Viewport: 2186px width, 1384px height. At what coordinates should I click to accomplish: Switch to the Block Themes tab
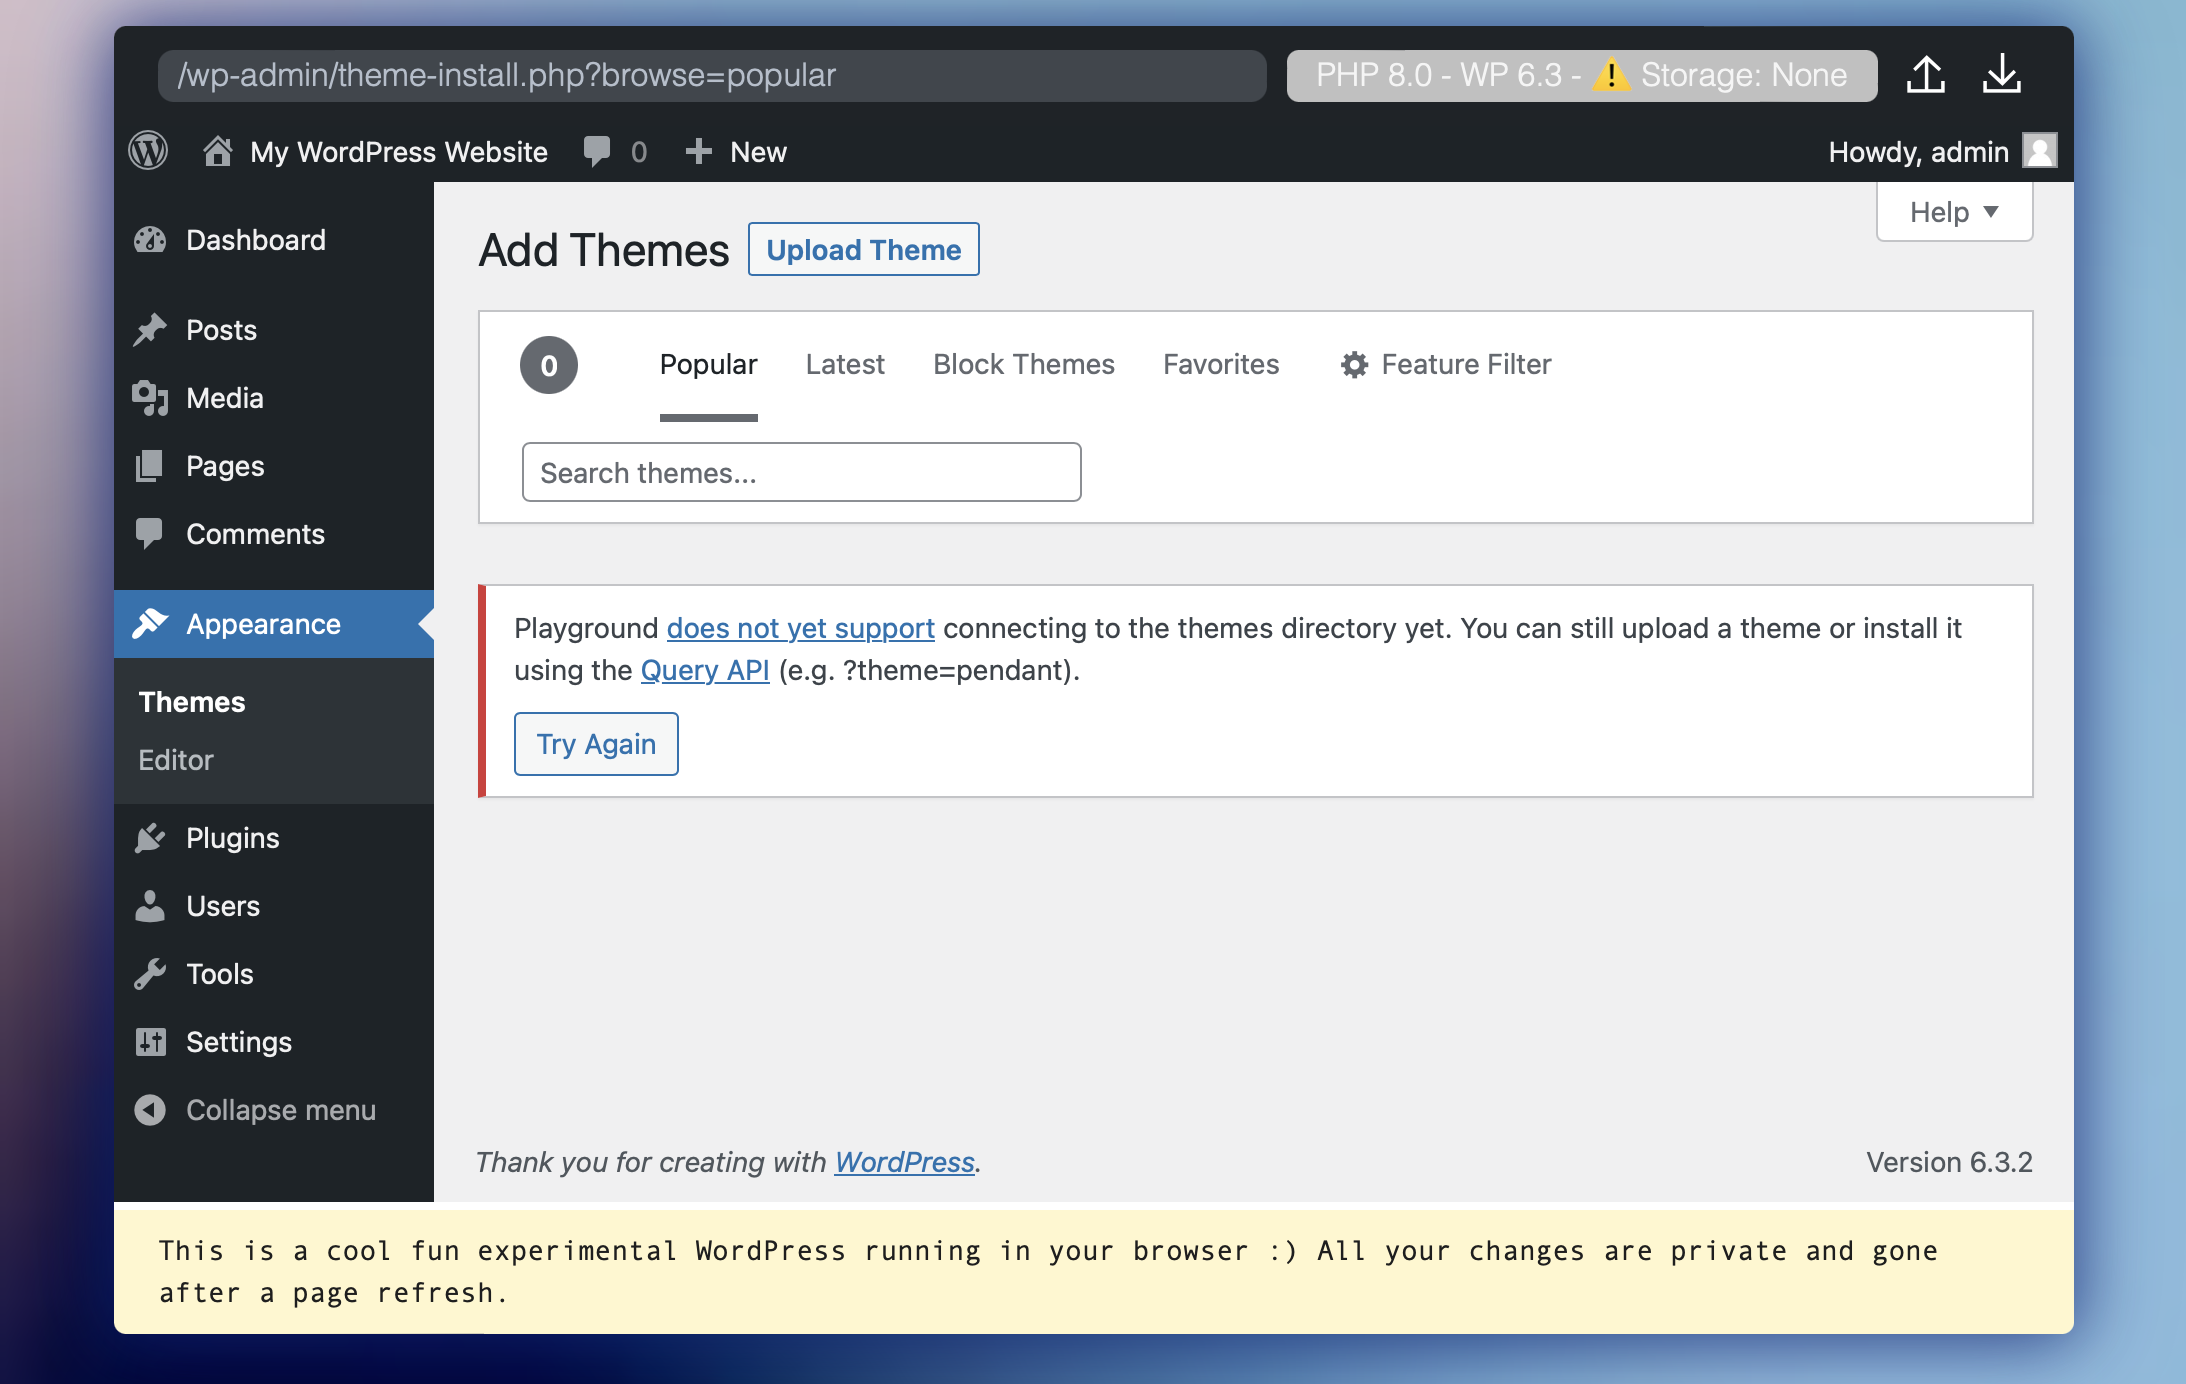(x=1024, y=364)
